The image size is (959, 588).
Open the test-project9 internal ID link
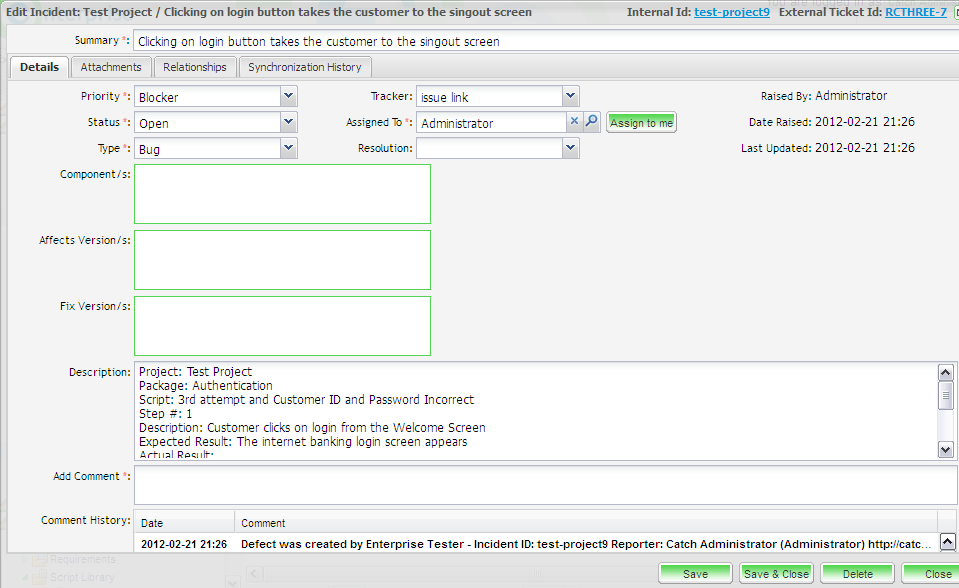pos(732,13)
